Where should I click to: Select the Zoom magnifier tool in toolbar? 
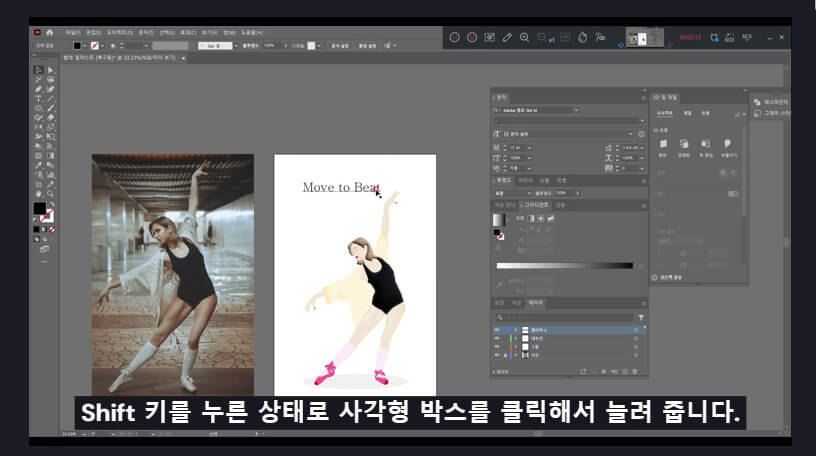[50, 193]
